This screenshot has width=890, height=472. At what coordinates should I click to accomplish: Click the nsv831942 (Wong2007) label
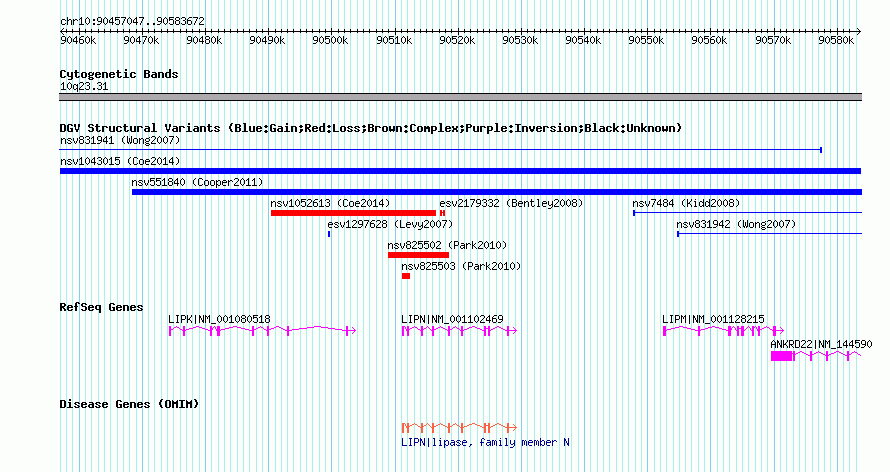[x=736, y=224]
